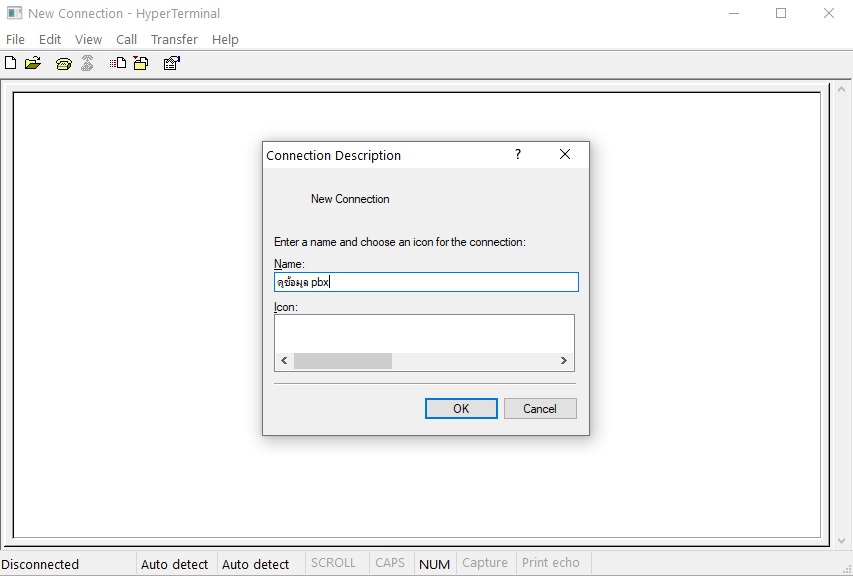Toggle Print echo in the status bar
The width and height of the screenshot is (853, 576).
(x=553, y=562)
